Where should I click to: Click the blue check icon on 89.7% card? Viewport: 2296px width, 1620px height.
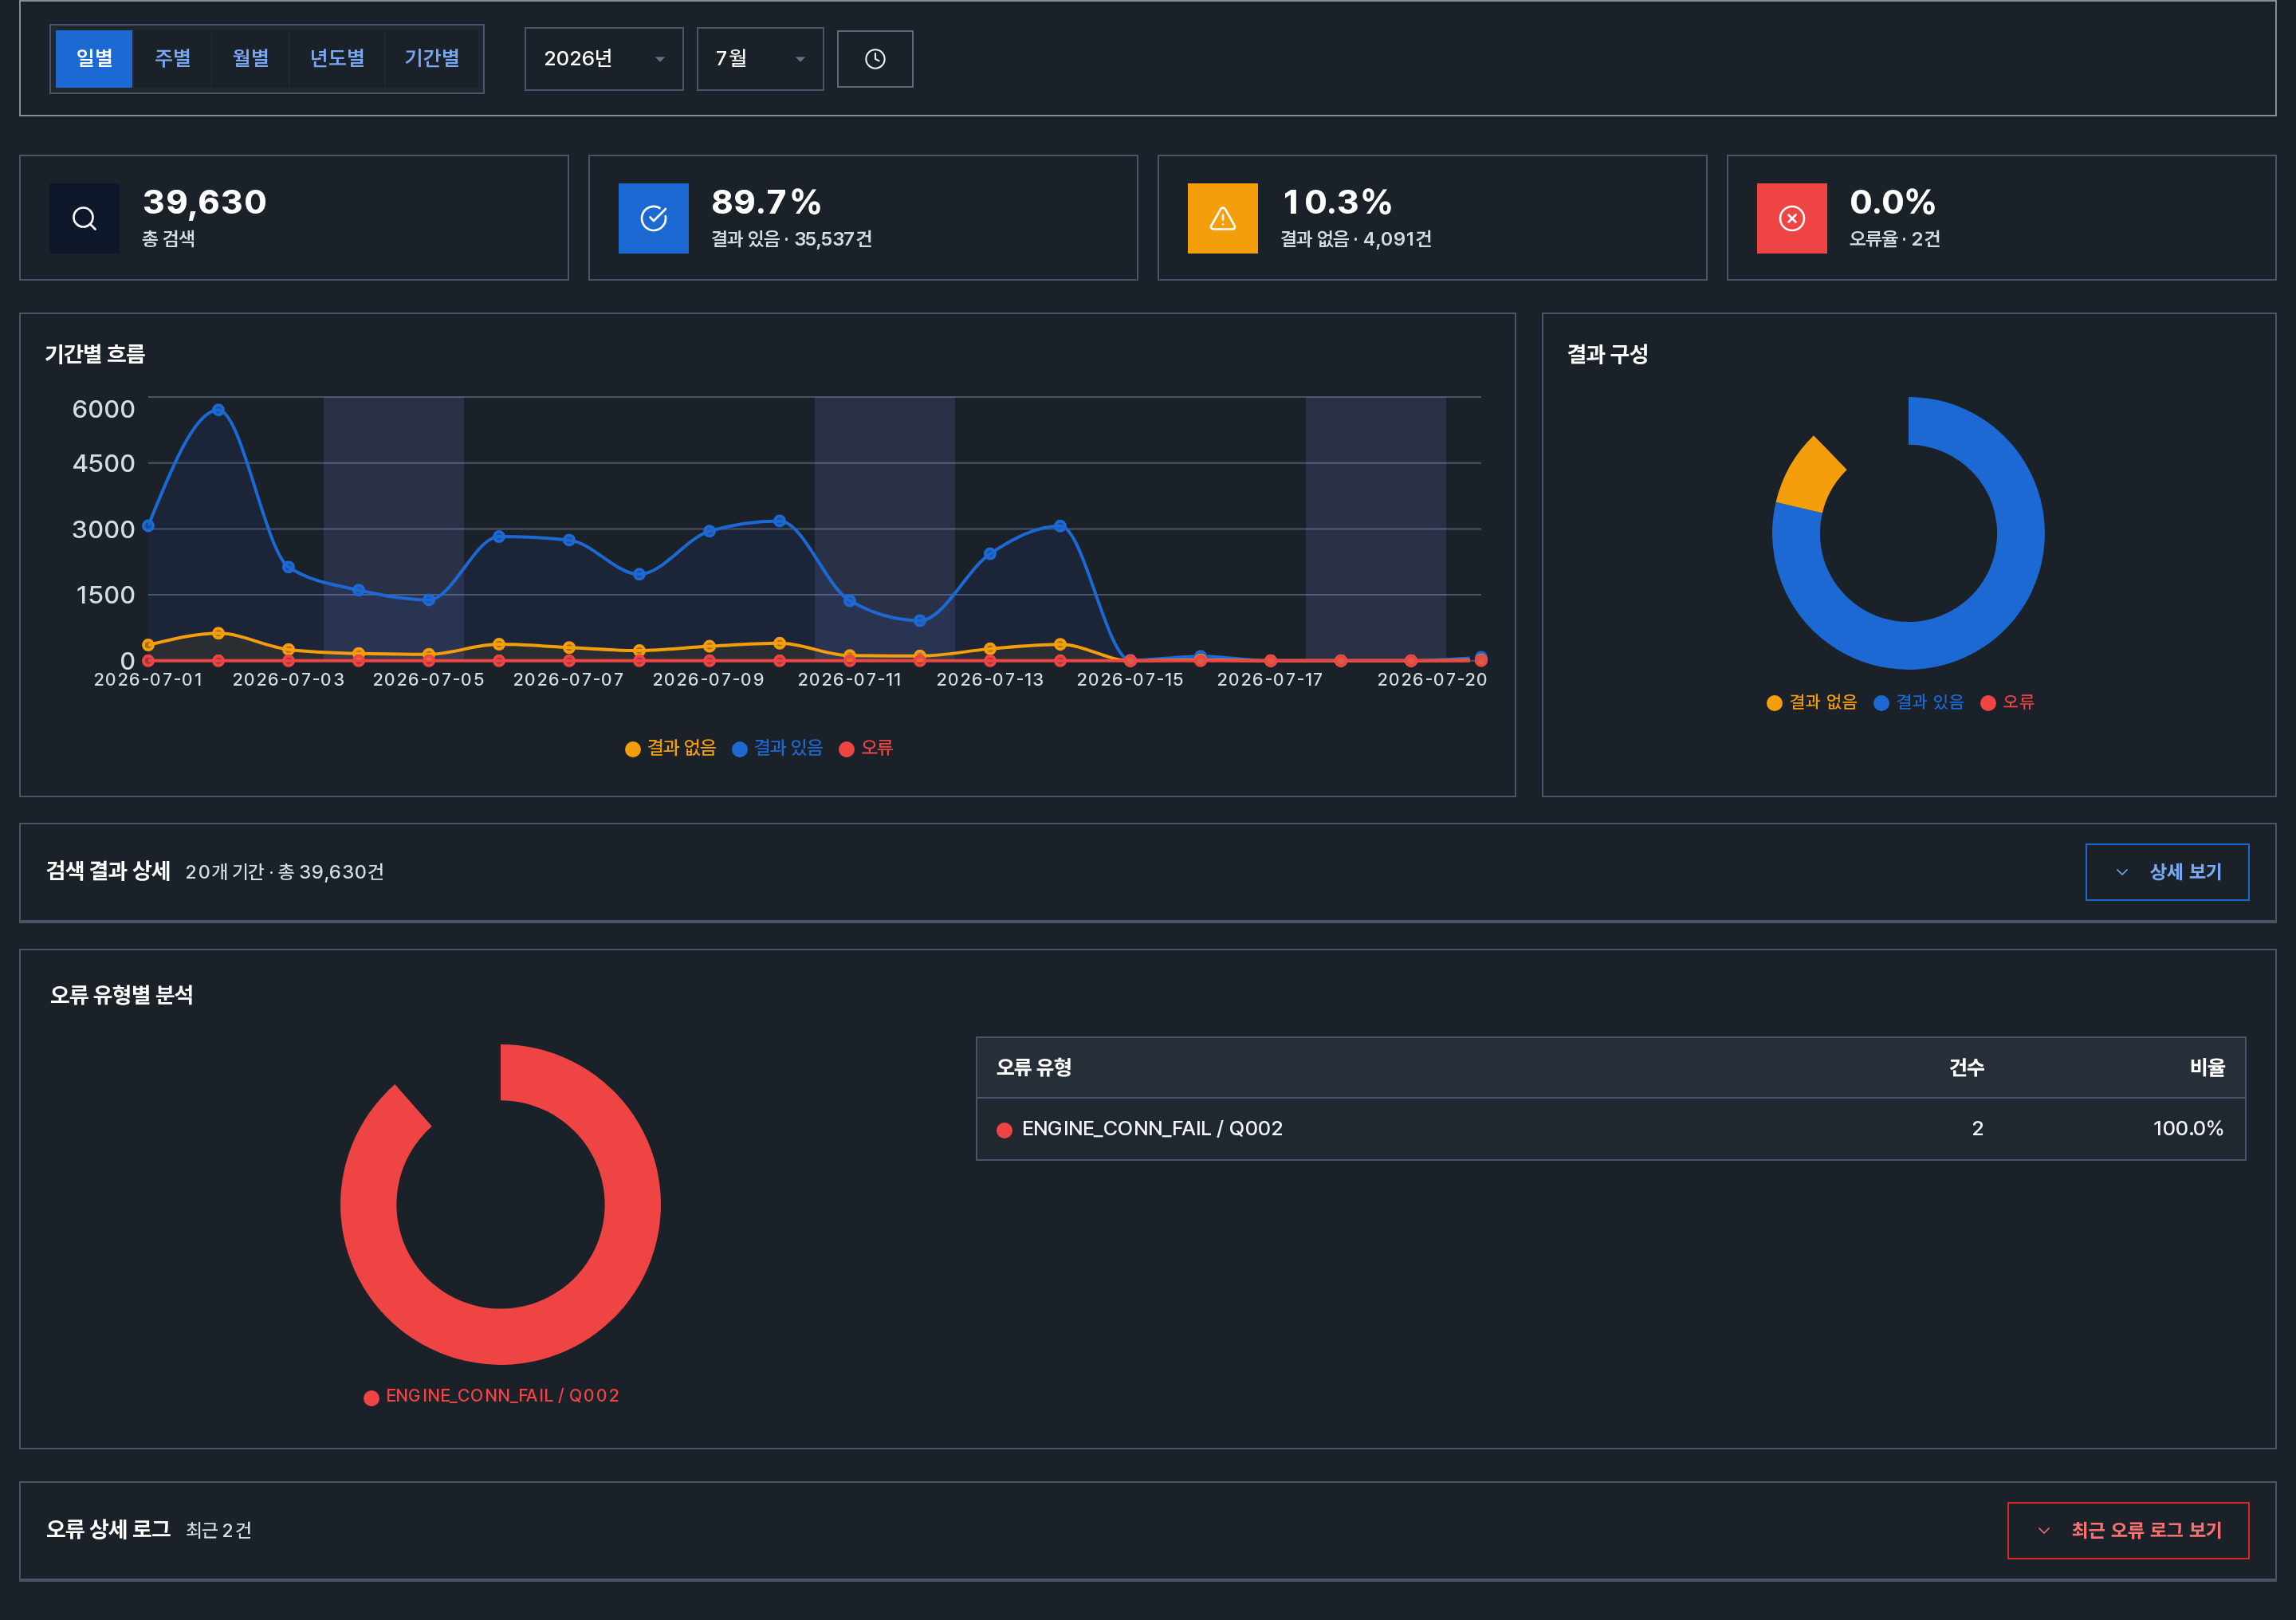[654, 218]
